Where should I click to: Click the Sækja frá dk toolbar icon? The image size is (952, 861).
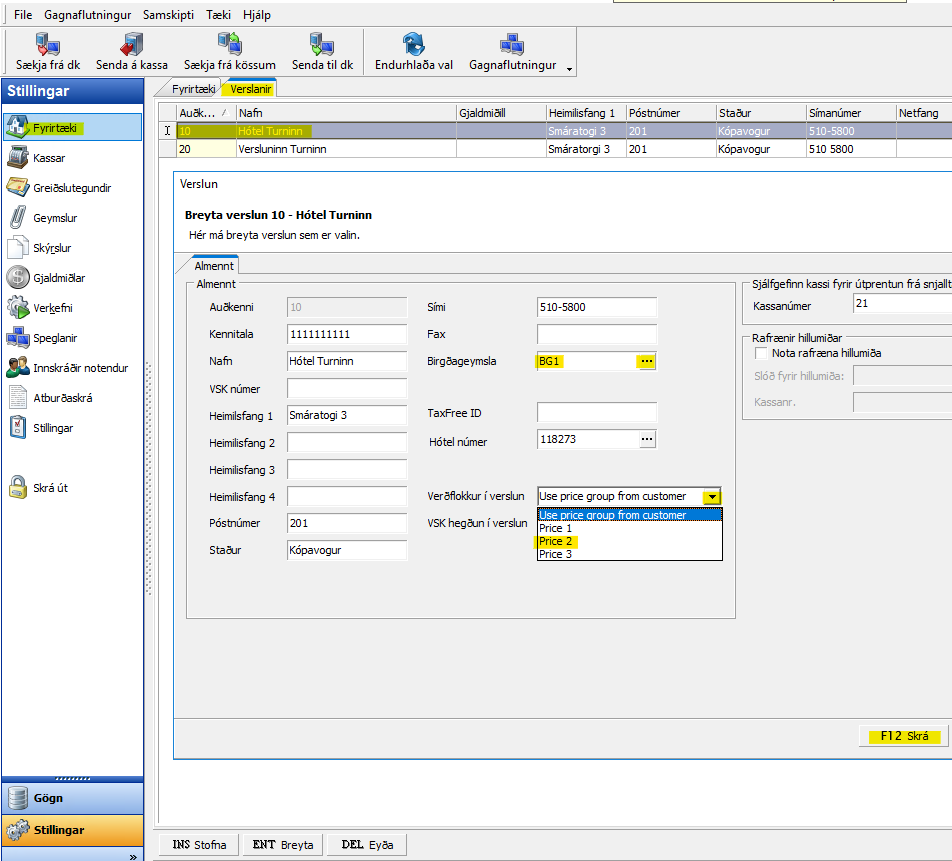47,44
